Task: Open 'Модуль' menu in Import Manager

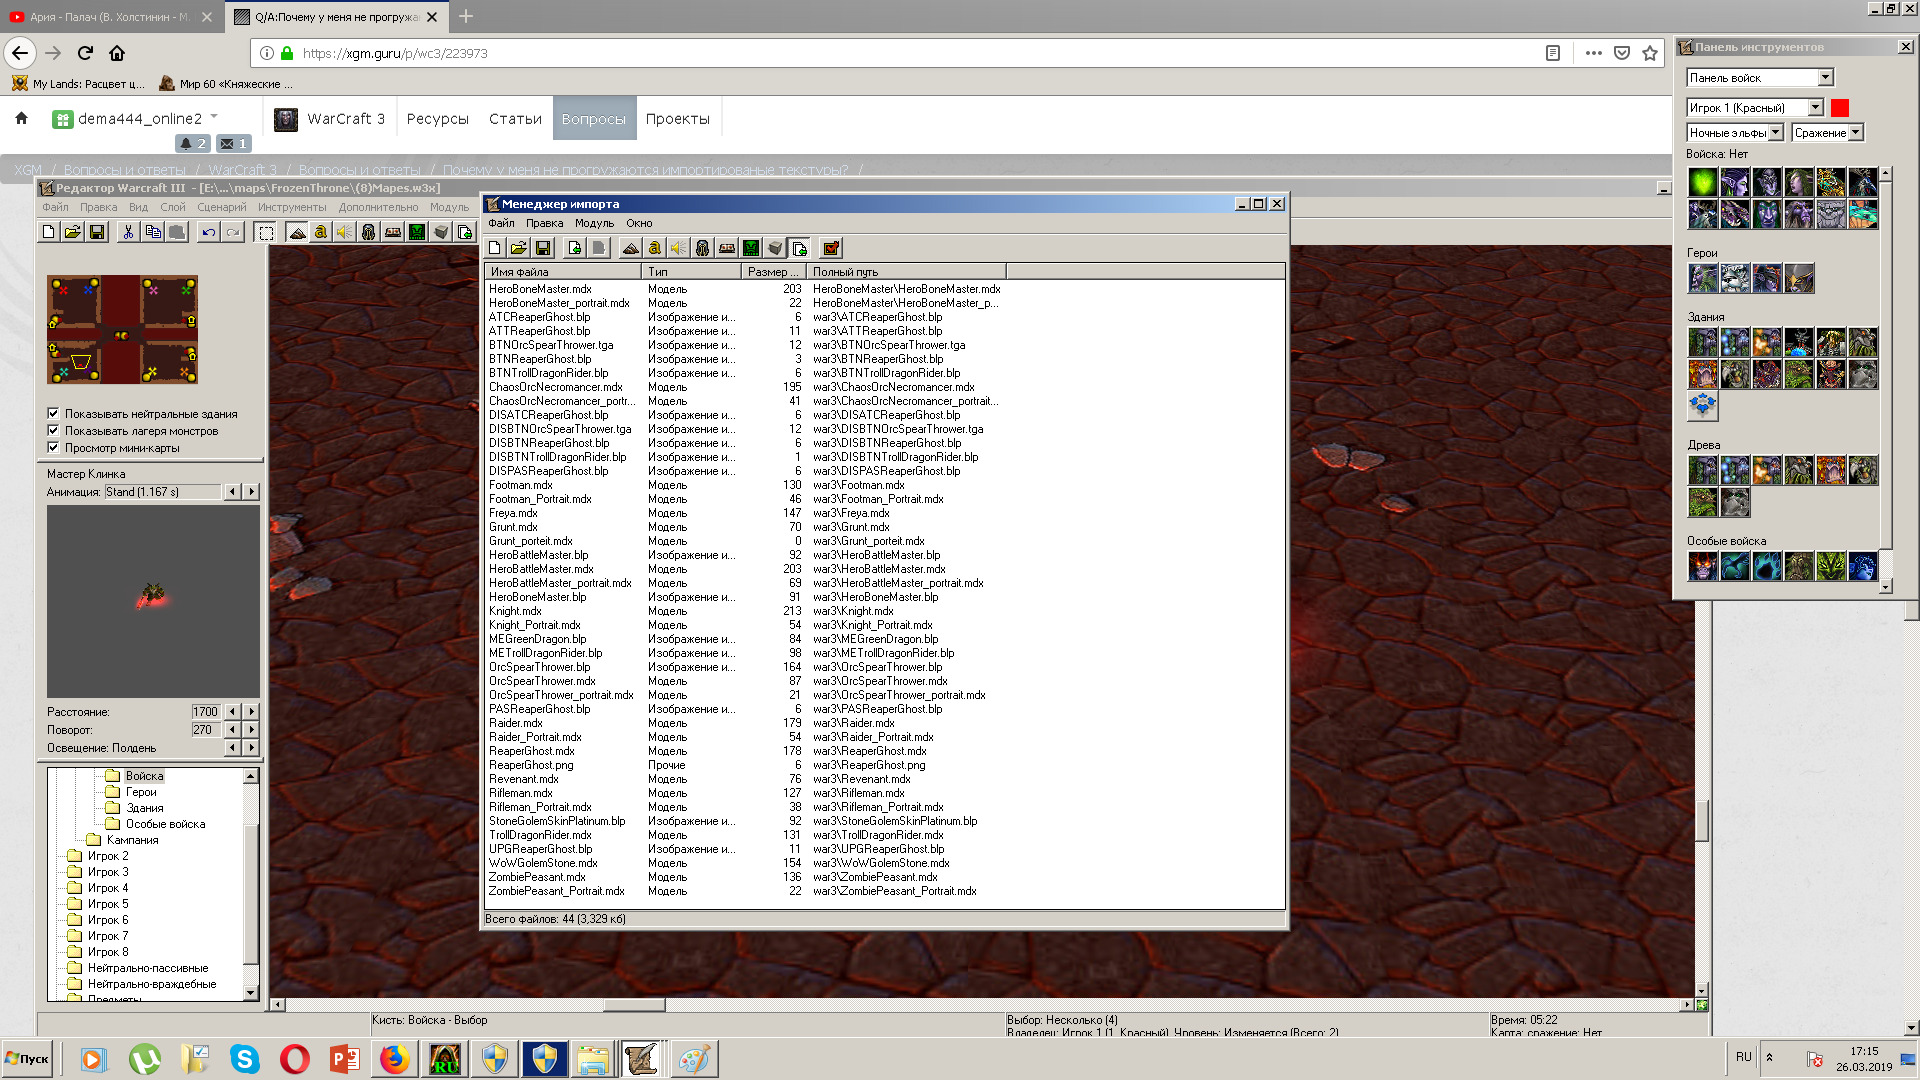Action: (594, 223)
